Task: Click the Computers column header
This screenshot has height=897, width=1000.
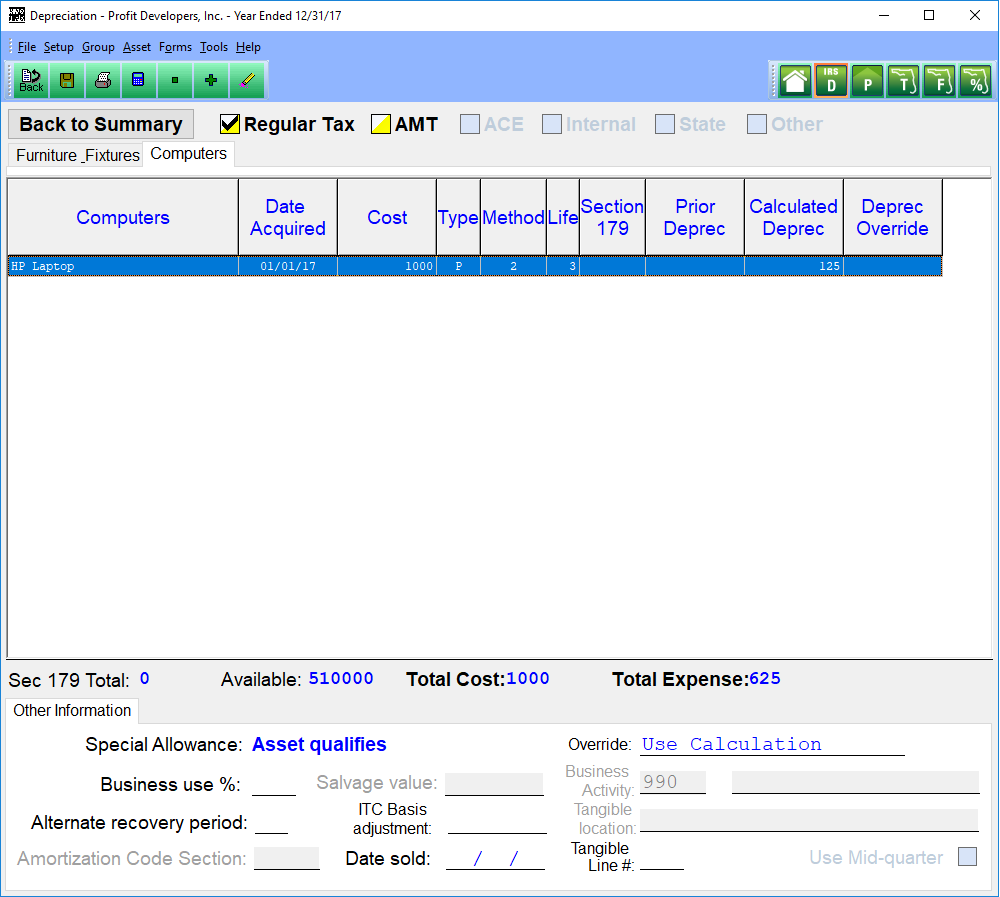Action: pyautogui.click(x=123, y=218)
